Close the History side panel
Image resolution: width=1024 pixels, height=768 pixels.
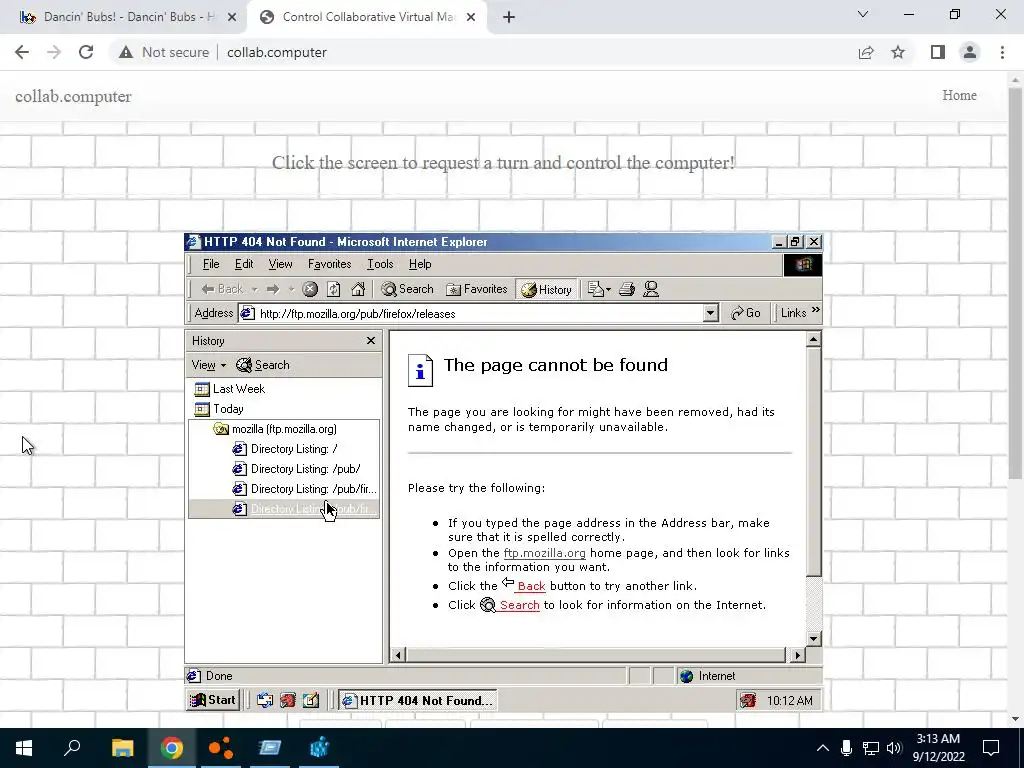371,341
